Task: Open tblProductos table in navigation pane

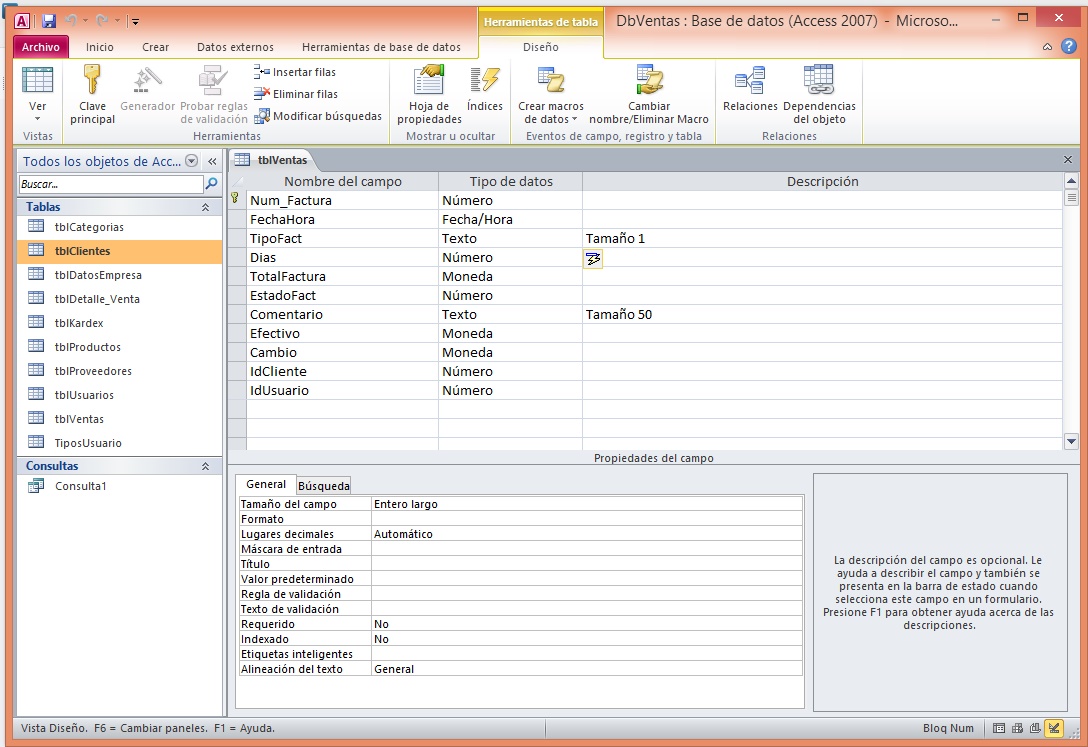Action: [88, 347]
